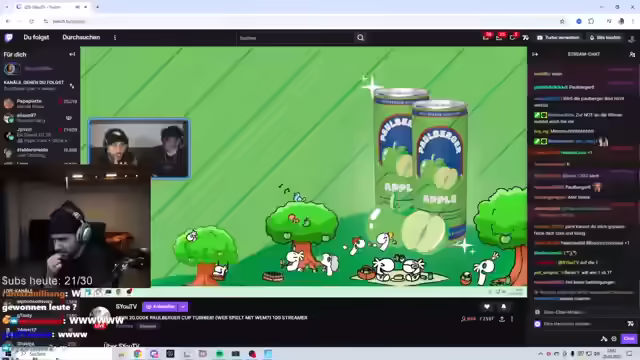The width and height of the screenshot is (640, 360).
Task: Click the purple Chat send button
Action: [x=629, y=339]
